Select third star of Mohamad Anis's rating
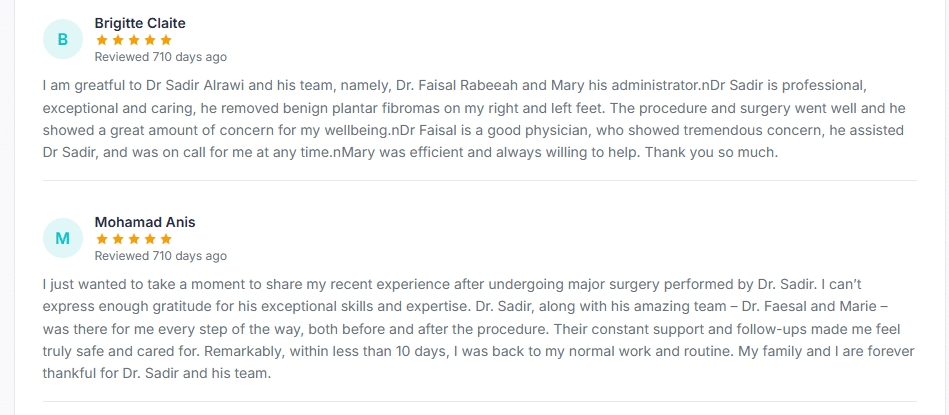 [x=134, y=239]
